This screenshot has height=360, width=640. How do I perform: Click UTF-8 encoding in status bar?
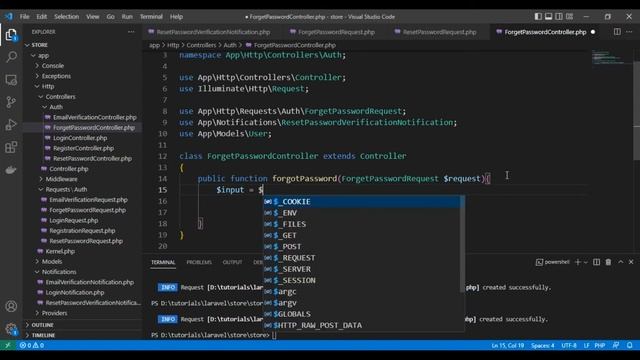click(569, 345)
